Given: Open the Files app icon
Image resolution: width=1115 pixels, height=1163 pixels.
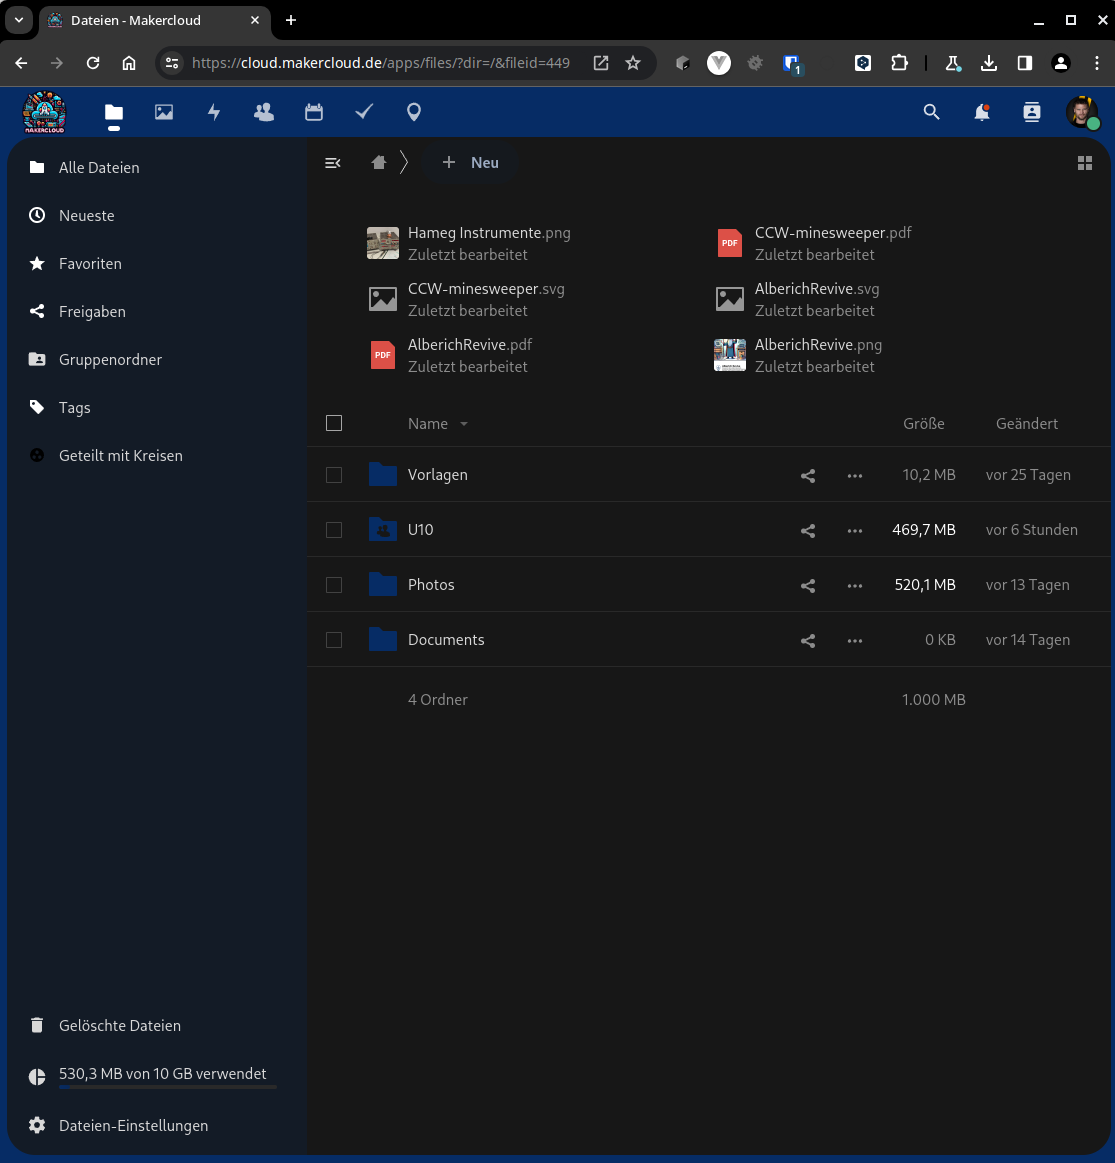Looking at the screenshot, I should (x=113, y=112).
